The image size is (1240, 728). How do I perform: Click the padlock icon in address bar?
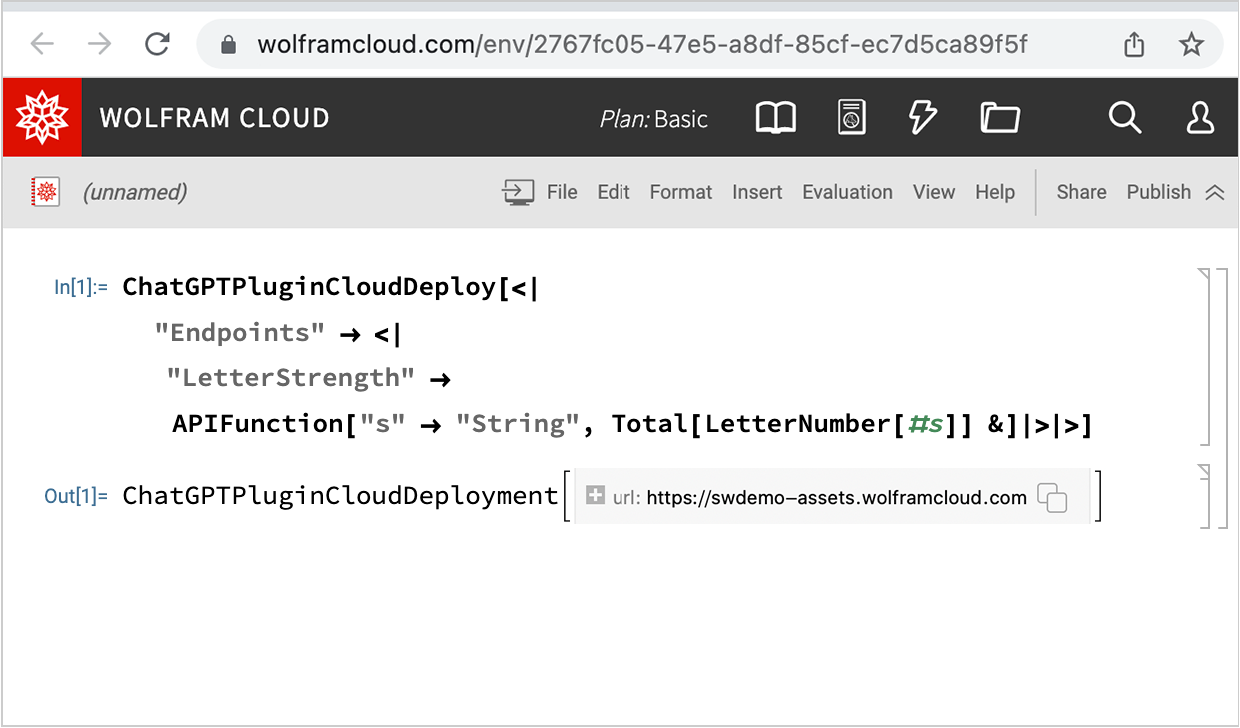pos(229,45)
